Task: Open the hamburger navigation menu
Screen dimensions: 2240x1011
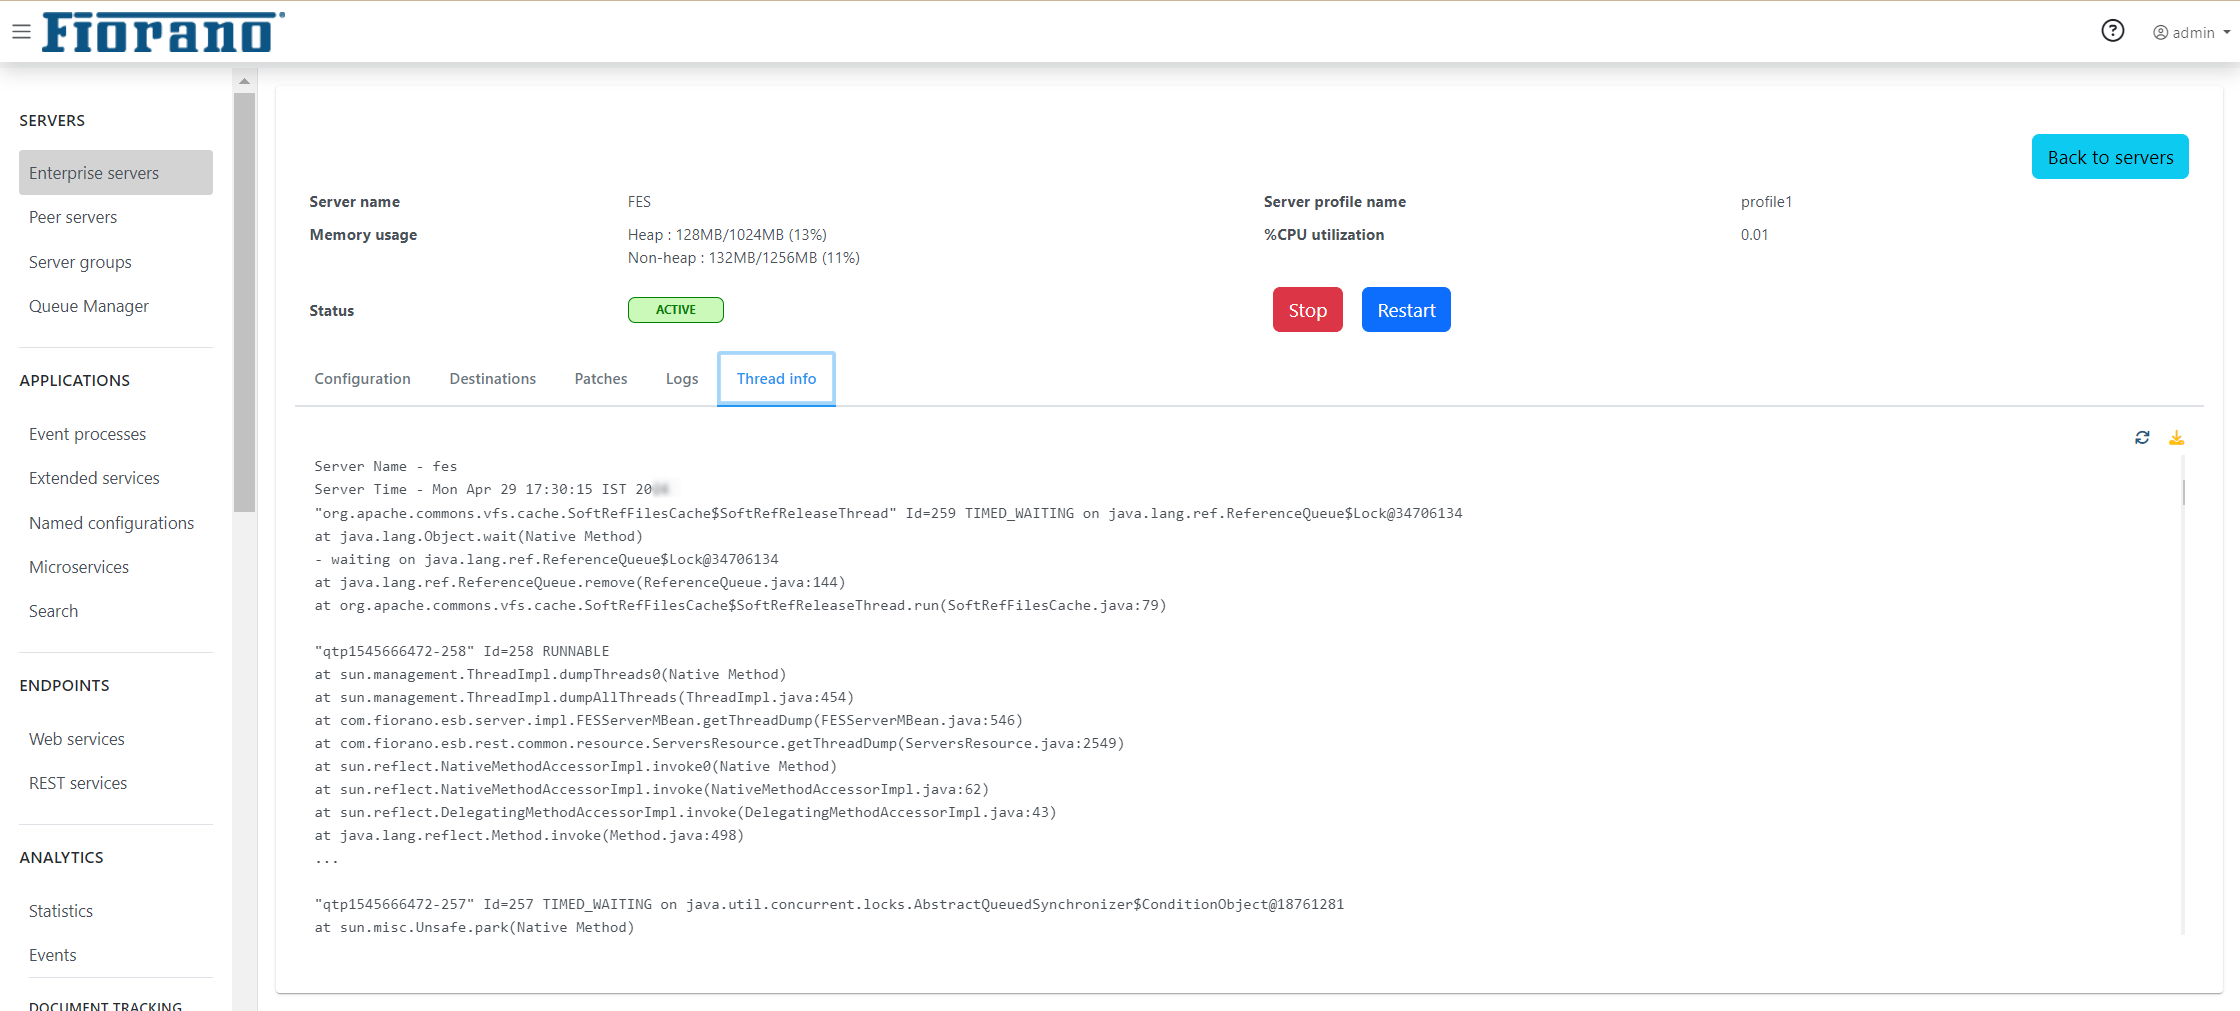Action: 21,32
